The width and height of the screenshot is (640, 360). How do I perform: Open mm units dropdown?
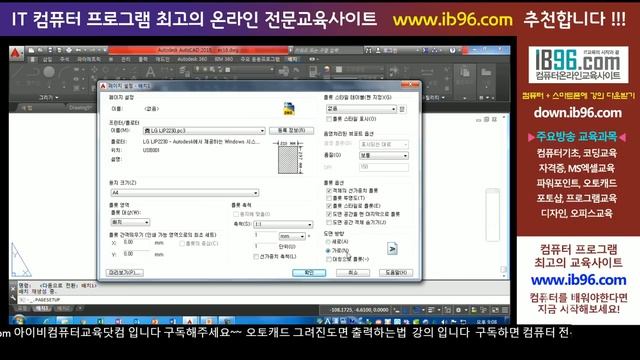coord(292,236)
